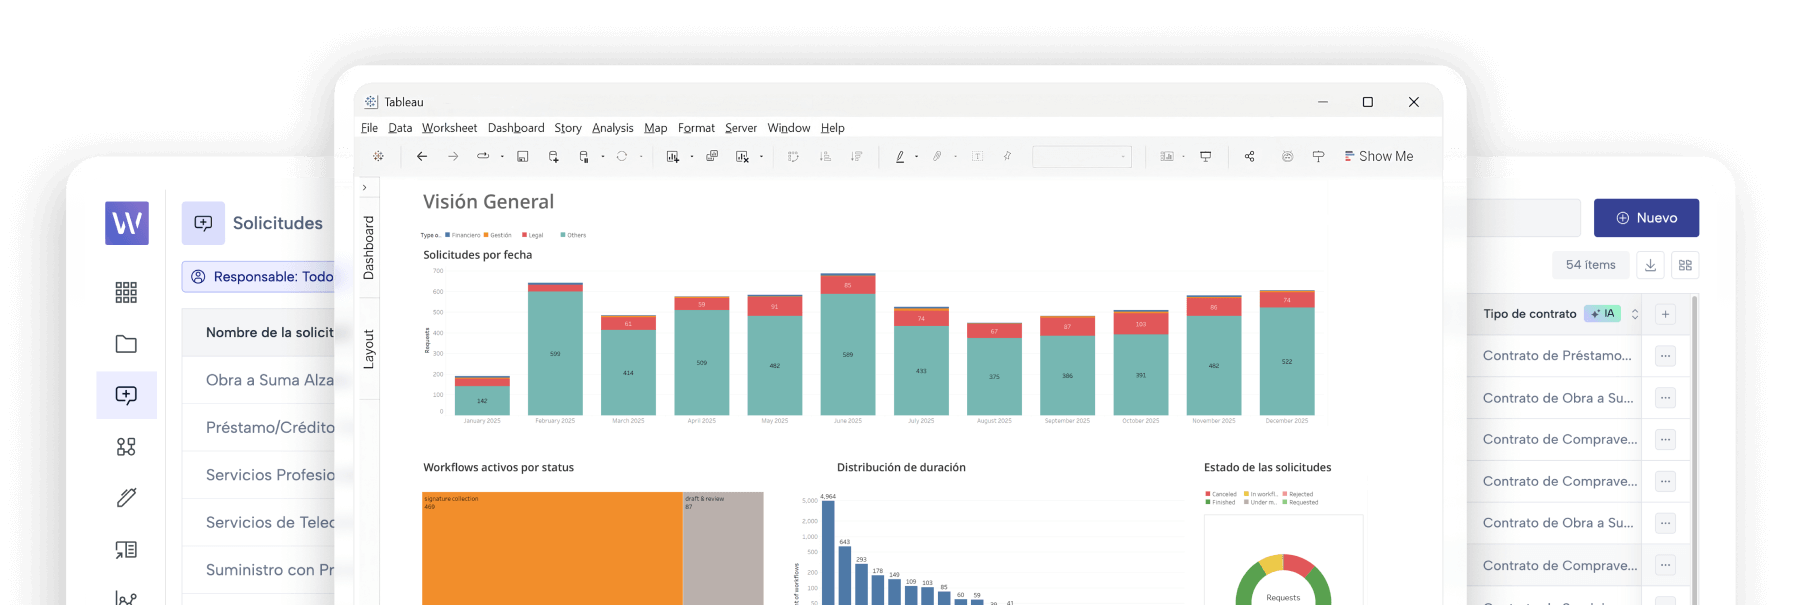Switch to grid view icon beside download
The width and height of the screenshot is (1800, 605).
1685,265
